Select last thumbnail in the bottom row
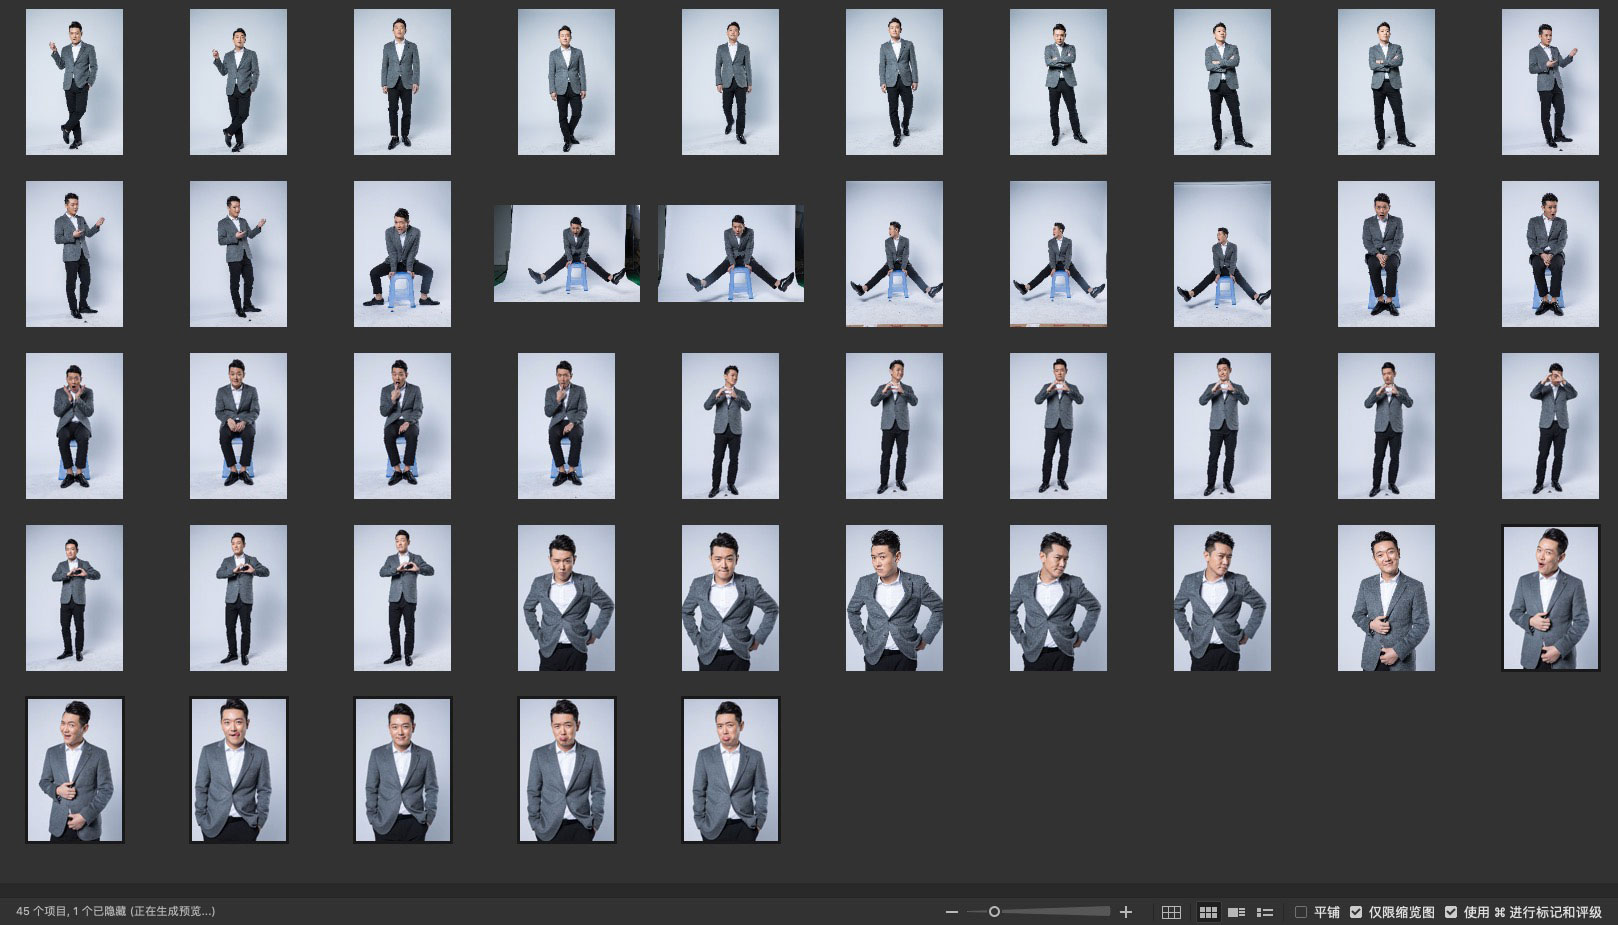 click(x=730, y=770)
